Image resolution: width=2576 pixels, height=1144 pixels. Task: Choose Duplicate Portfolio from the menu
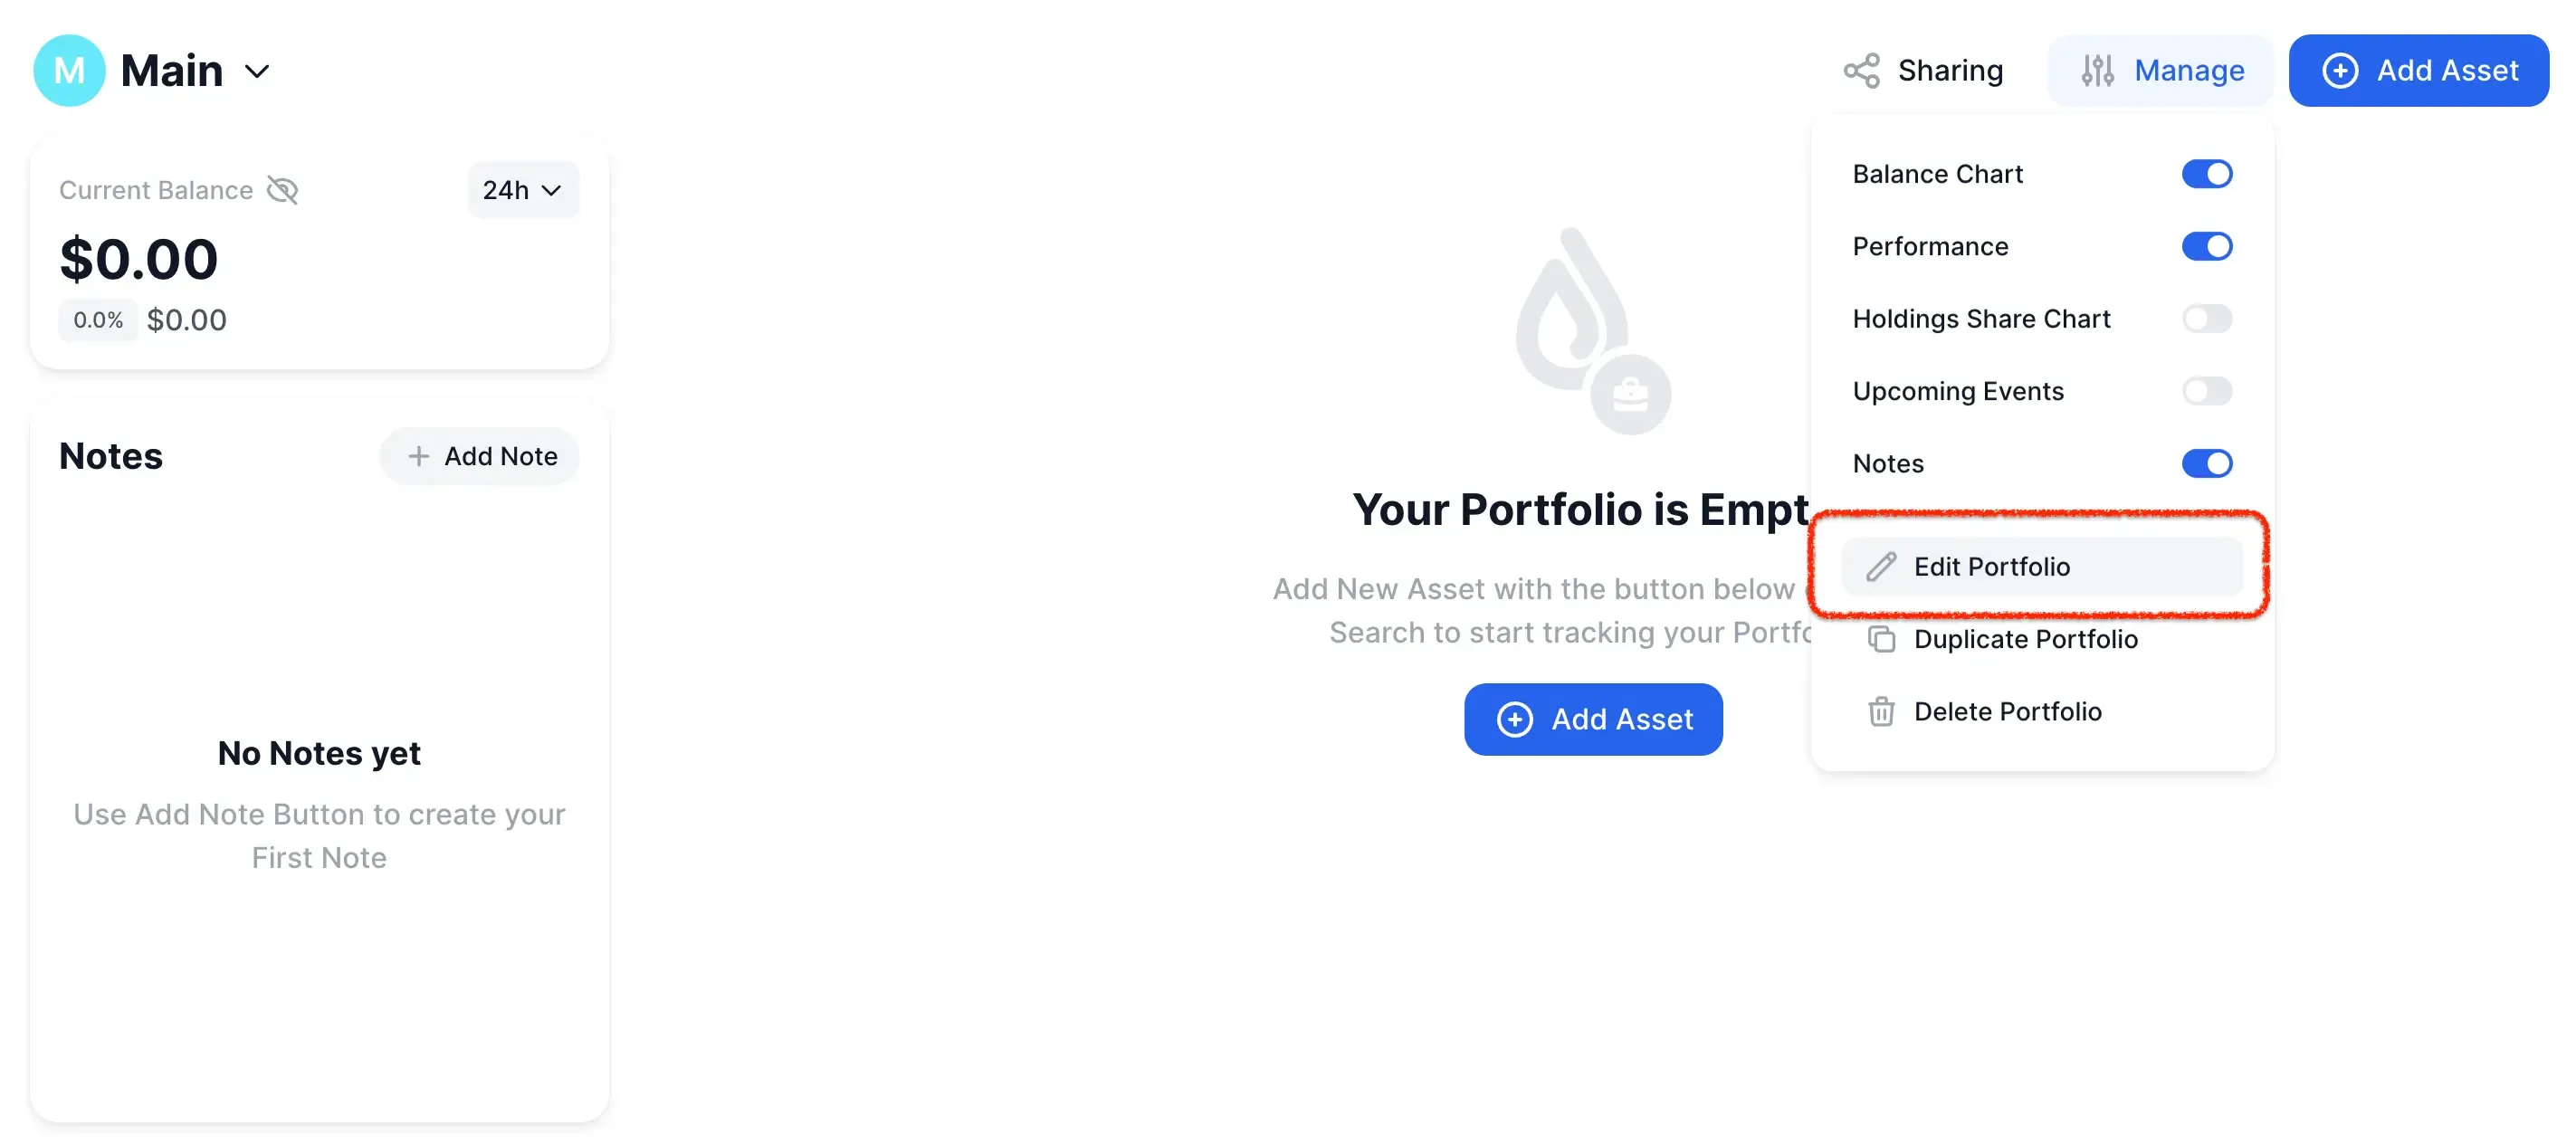(x=2026, y=639)
